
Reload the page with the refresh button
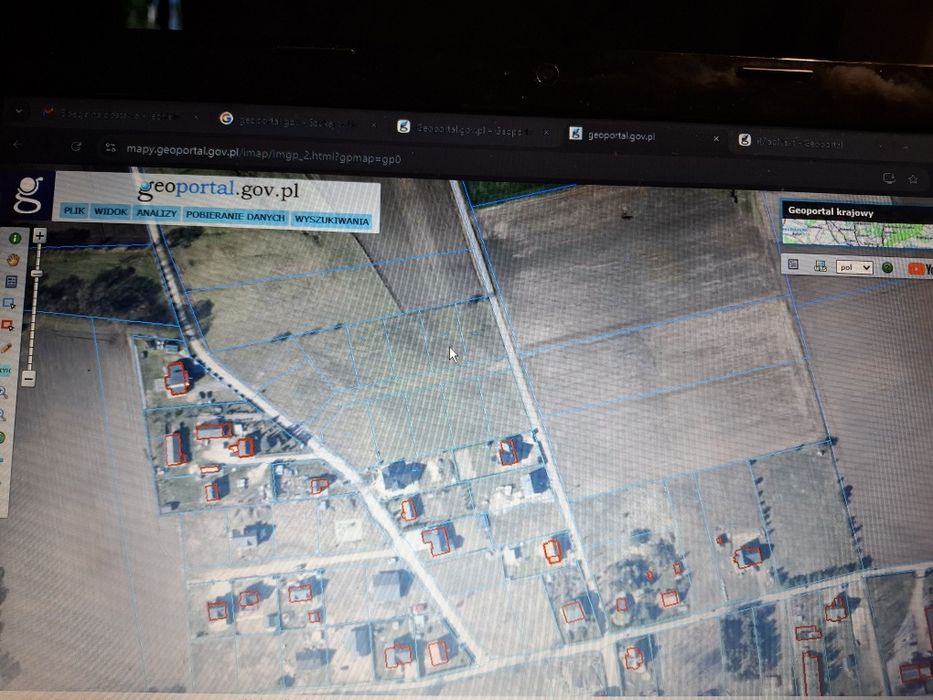tap(76, 146)
